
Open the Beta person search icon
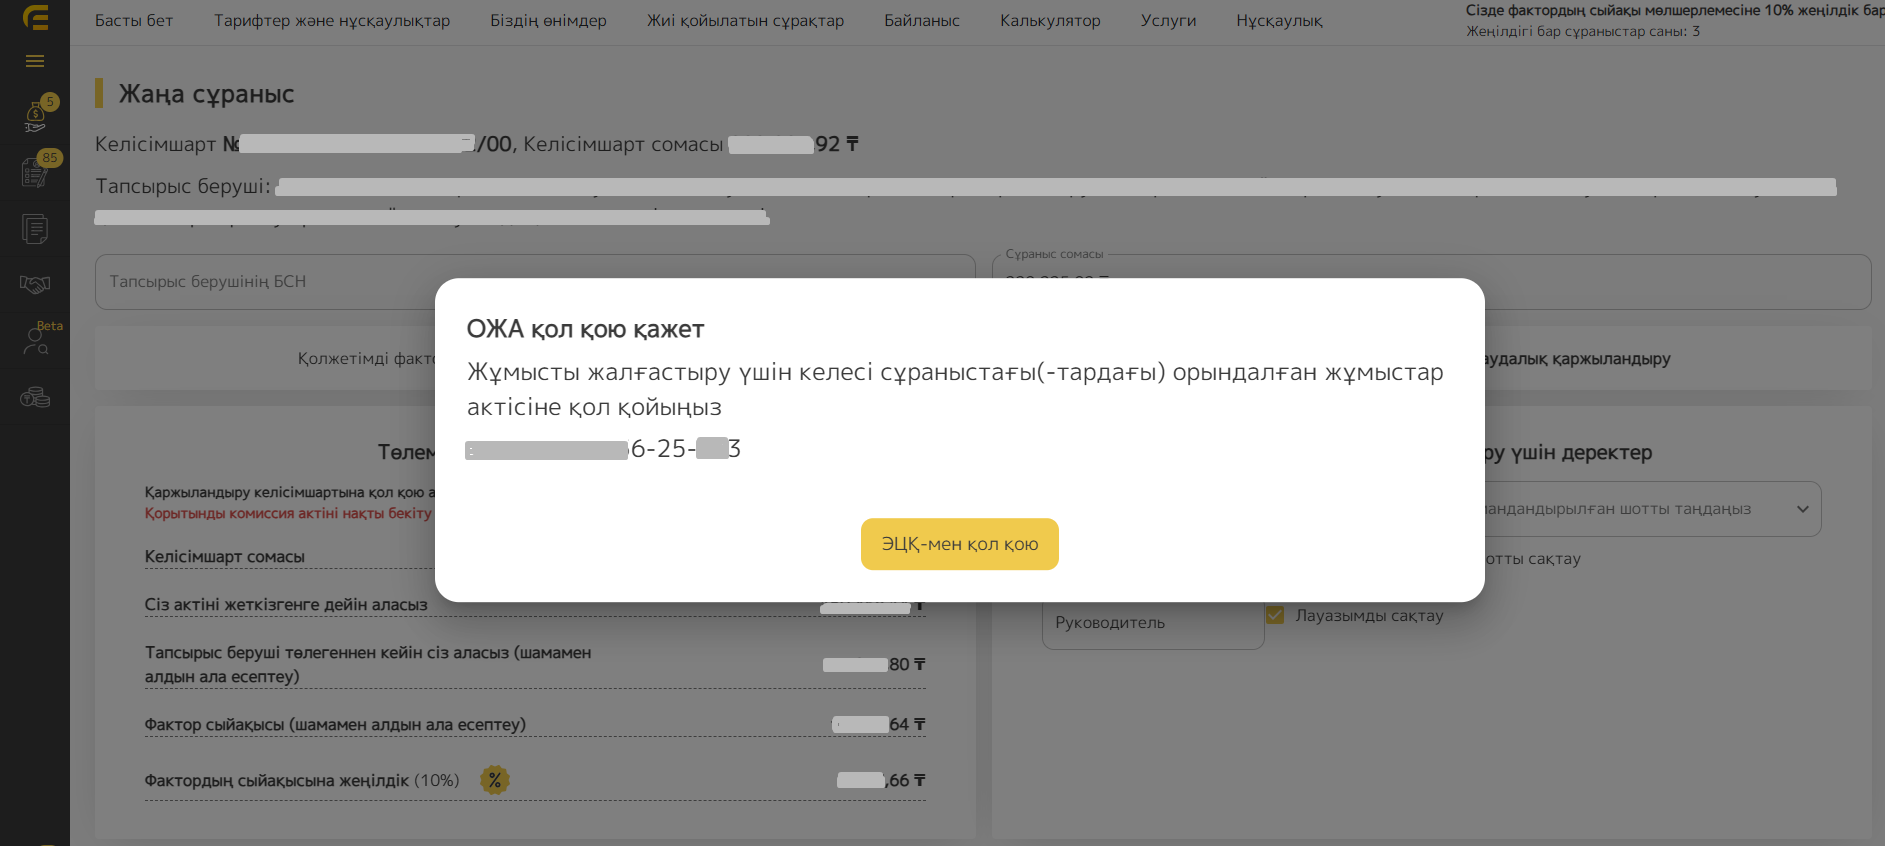point(35,342)
